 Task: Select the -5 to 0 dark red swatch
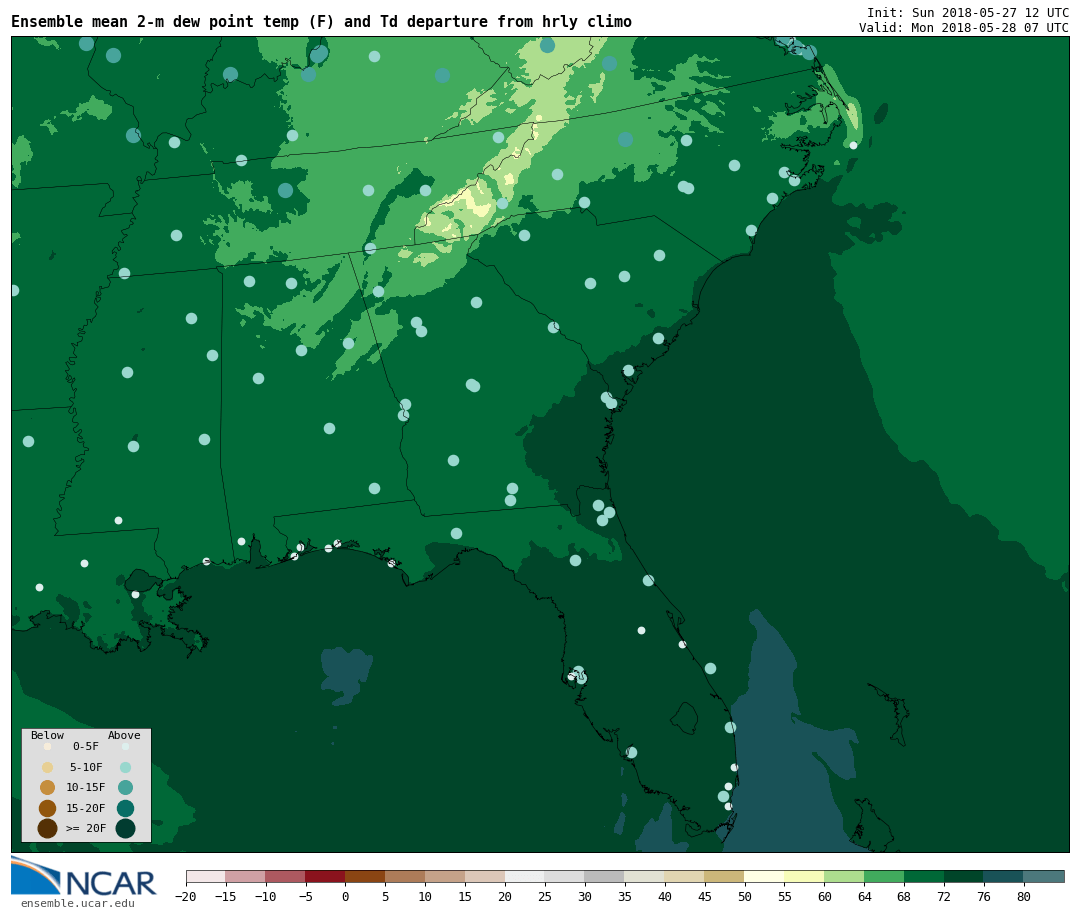(326, 876)
